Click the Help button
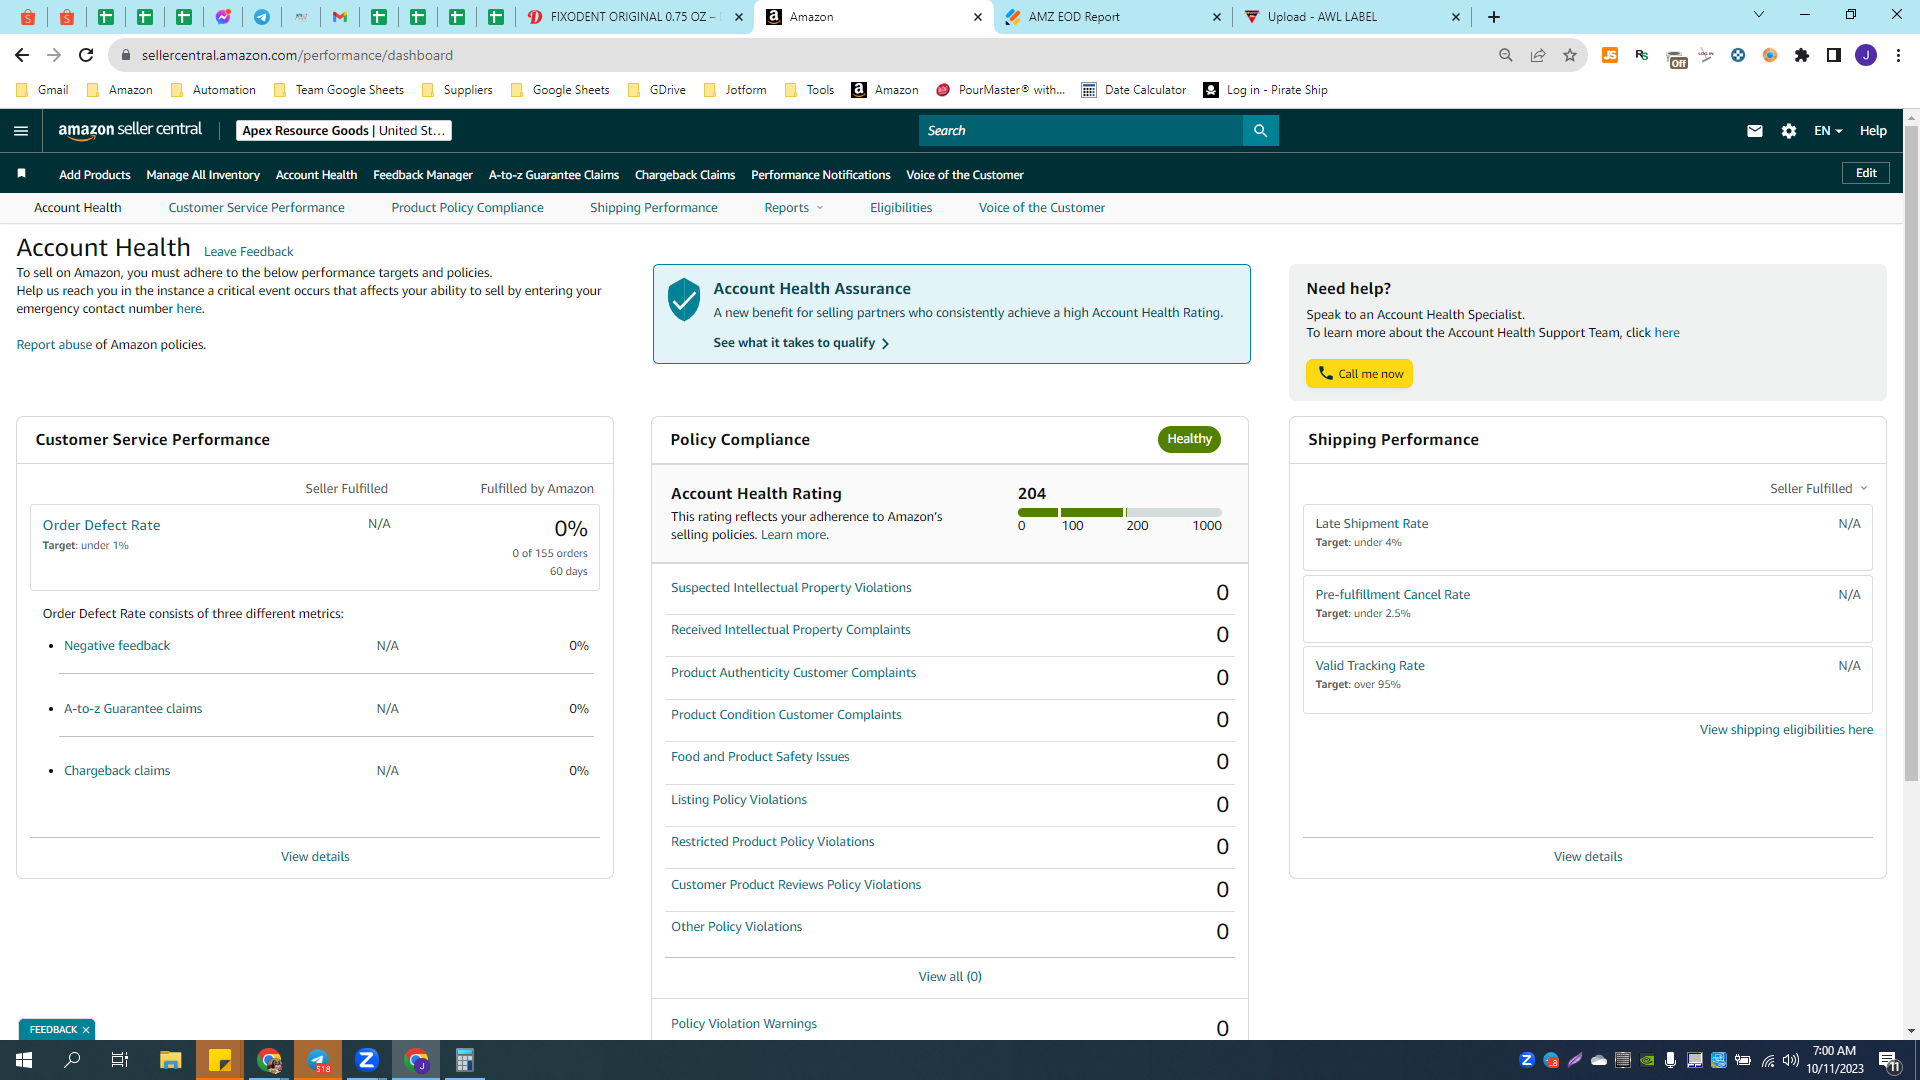Screen dimensions: 1920x1080 (x=1873, y=131)
